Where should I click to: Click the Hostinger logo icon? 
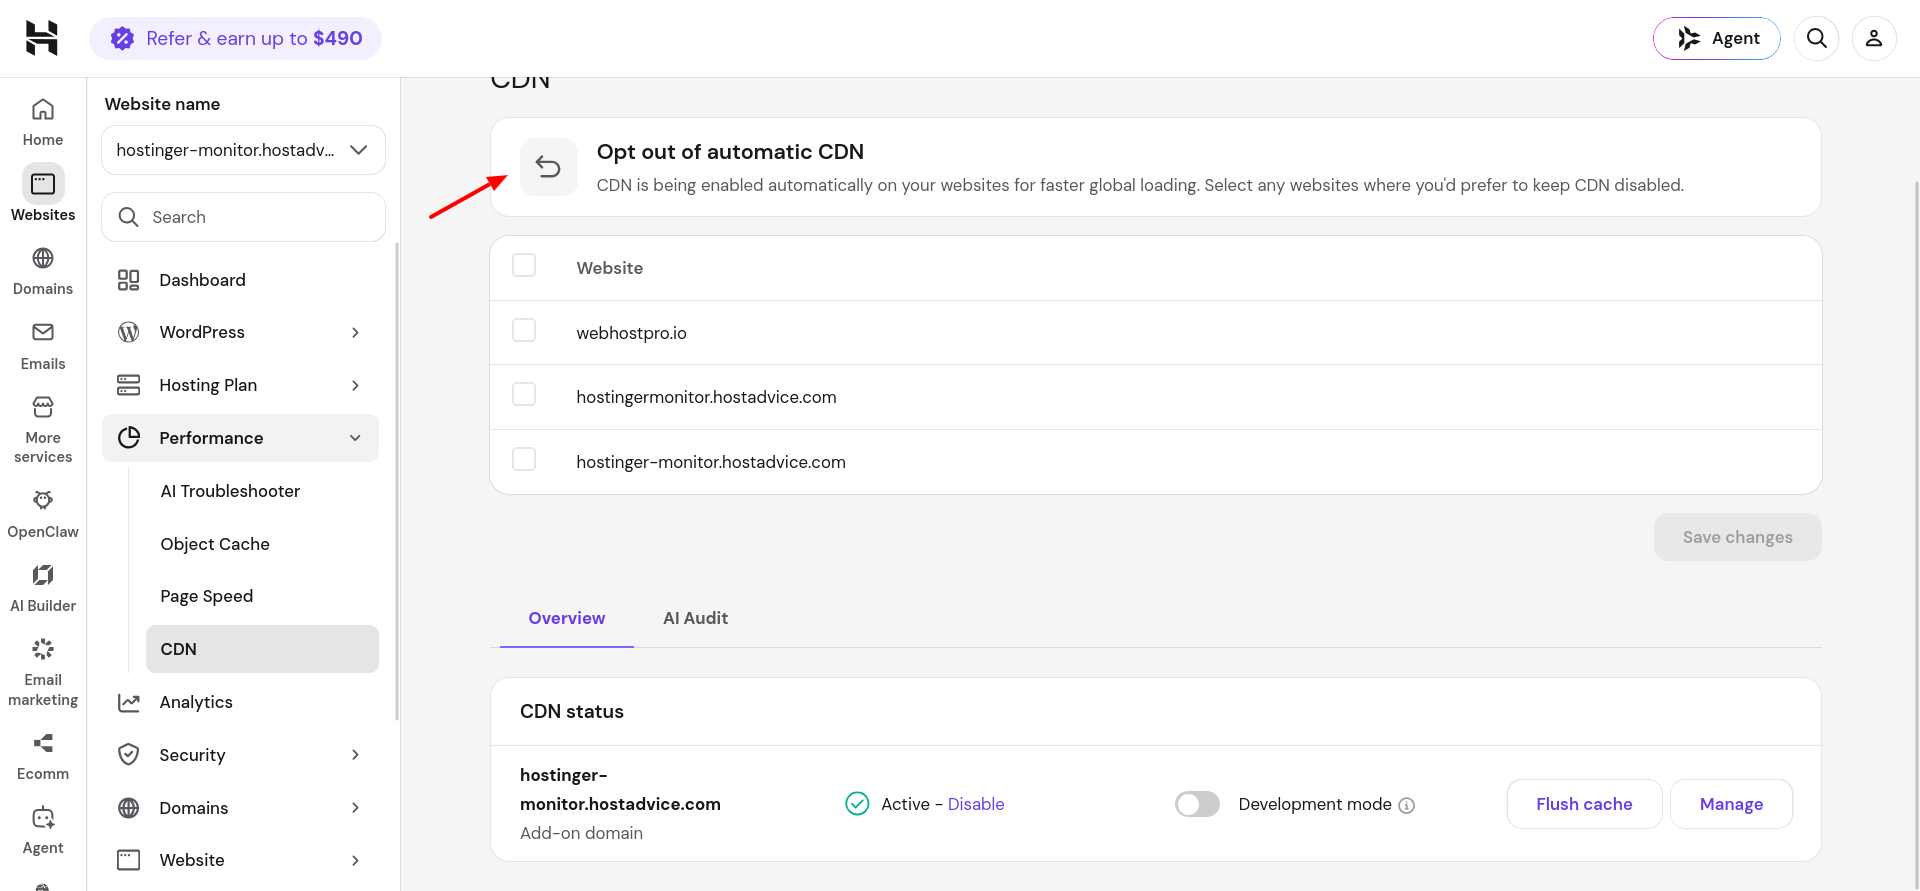tap(42, 38)
